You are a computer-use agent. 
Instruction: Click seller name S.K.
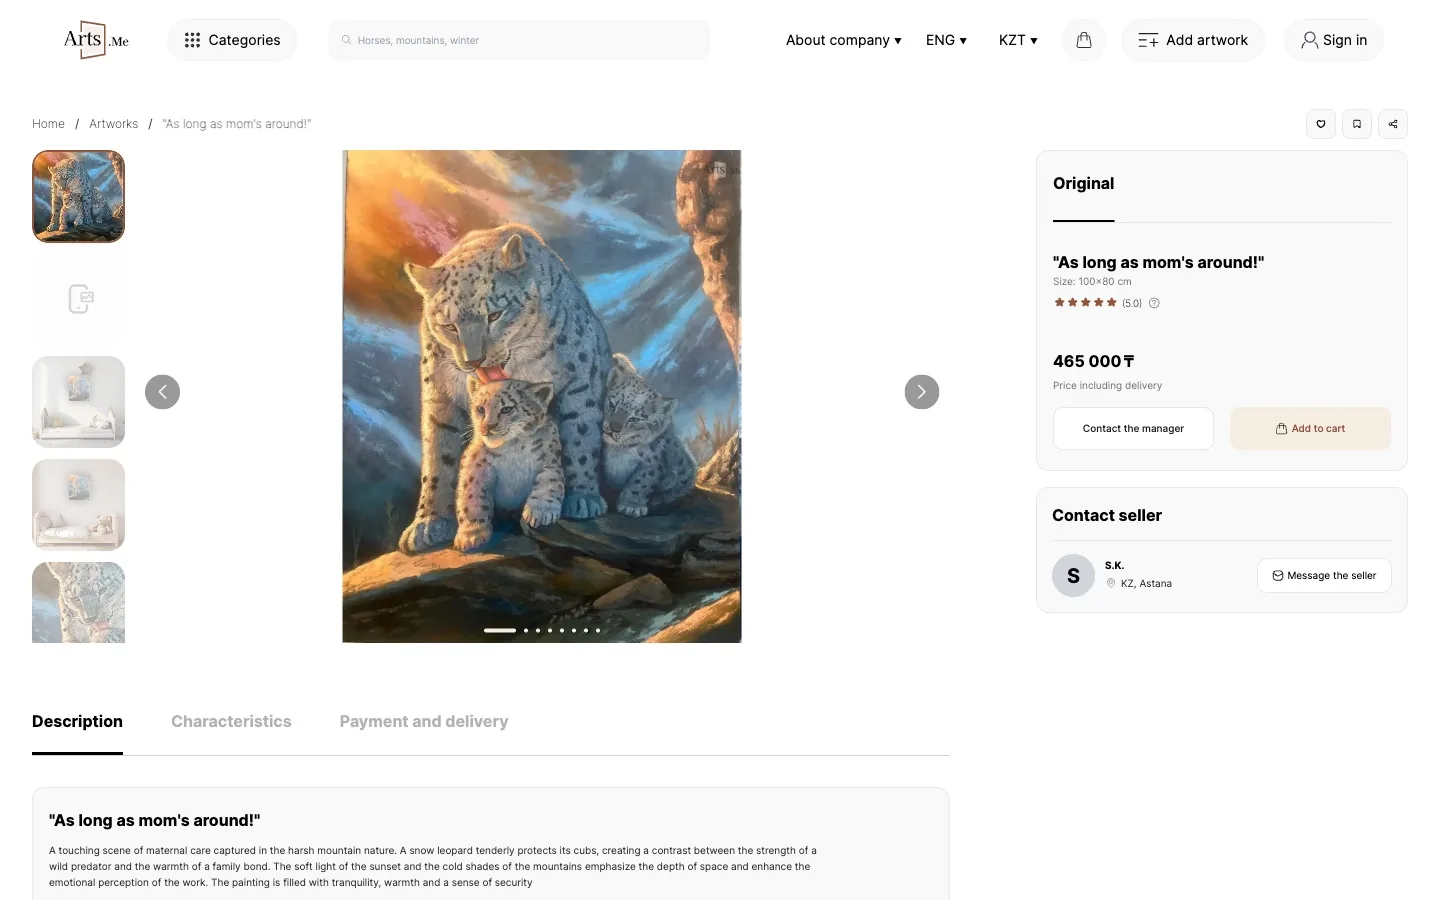[1114, 566]
